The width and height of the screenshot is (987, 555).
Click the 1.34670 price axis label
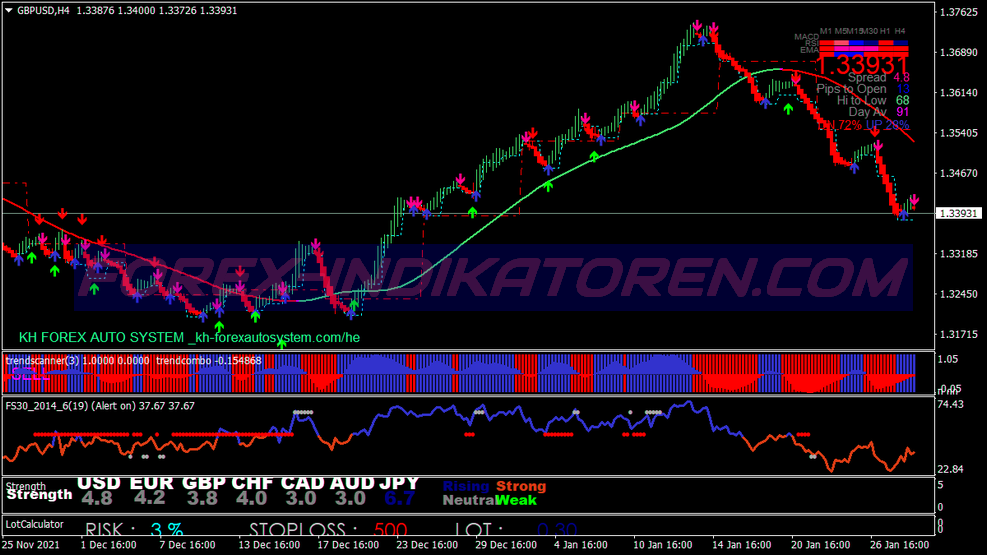coord(958,173)
